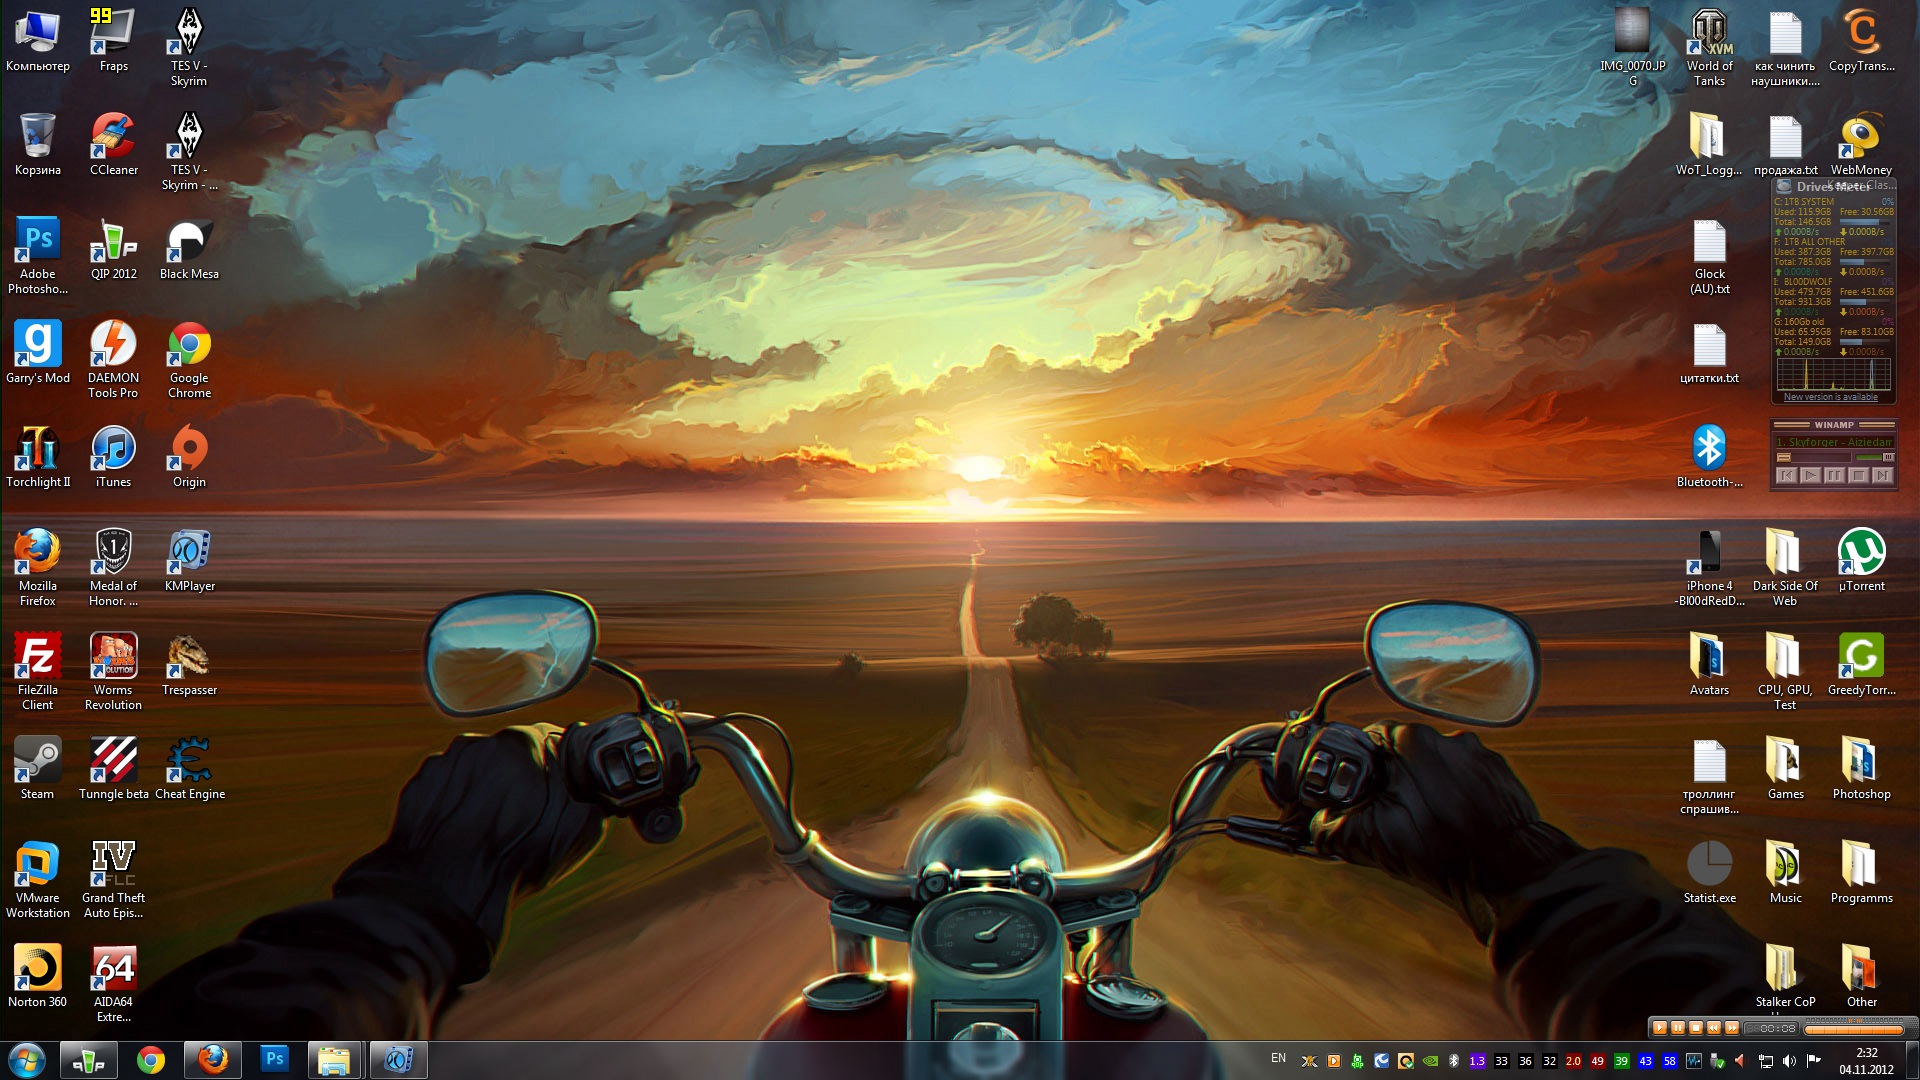Open the Dark Side Of Web folder
1920x1080 pixels.
[1785, 567]
